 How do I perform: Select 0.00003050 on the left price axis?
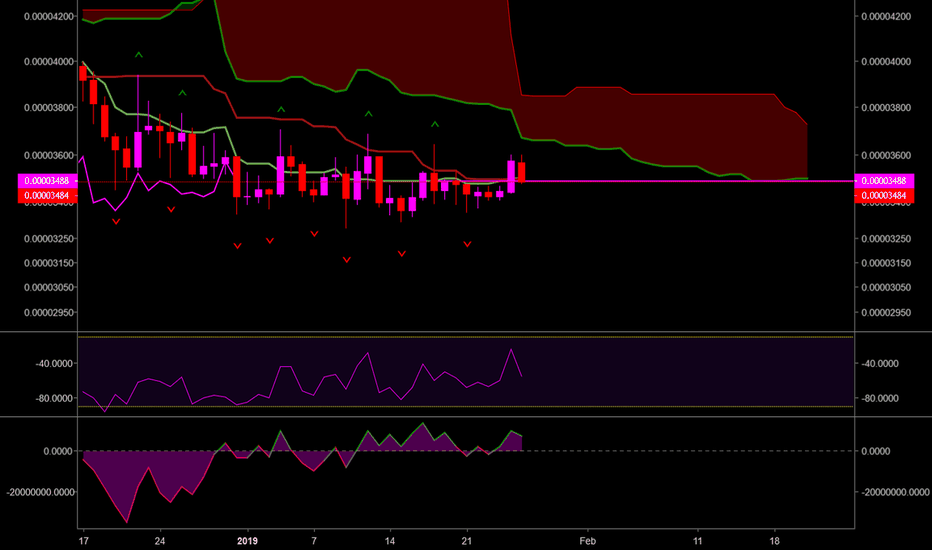[49, 288]
